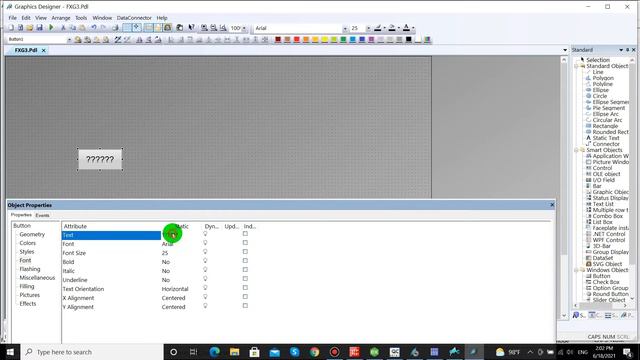Click the Save disk icon in toolbar

pyautogui.click(x=40, y=28)
